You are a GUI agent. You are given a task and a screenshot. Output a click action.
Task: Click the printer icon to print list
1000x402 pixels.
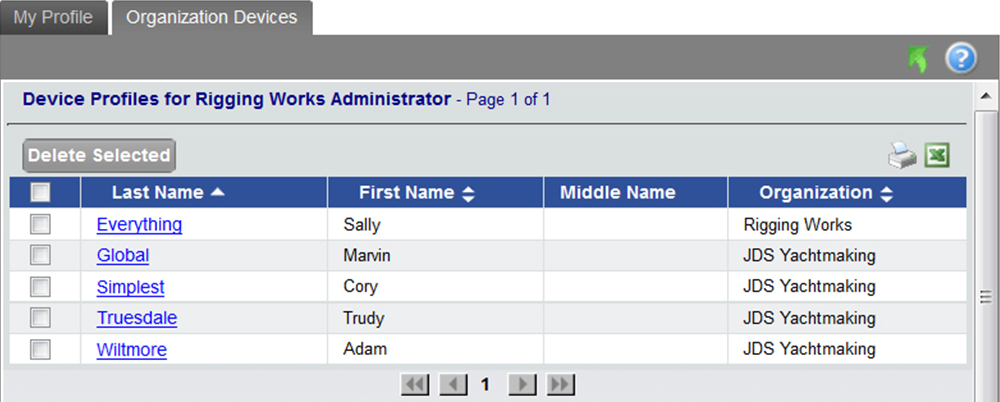click(902, 155)
